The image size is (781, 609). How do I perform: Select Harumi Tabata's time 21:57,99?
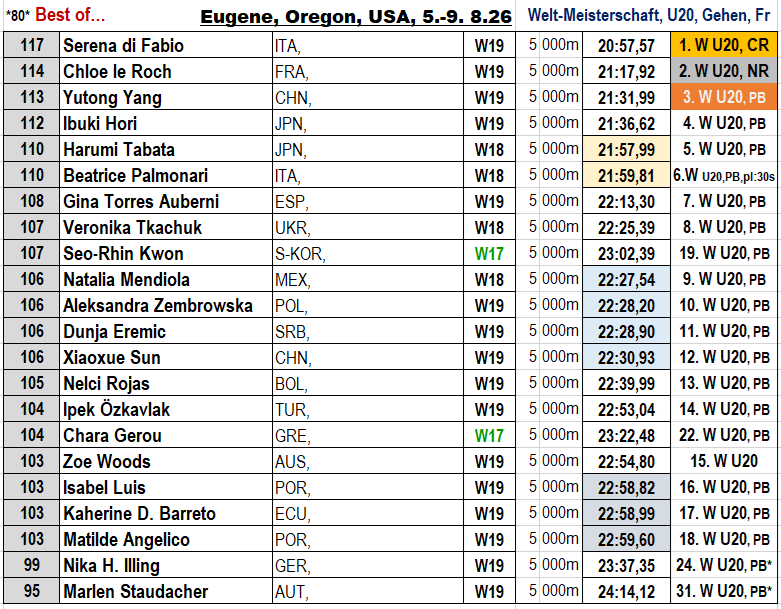click(626, 149)
